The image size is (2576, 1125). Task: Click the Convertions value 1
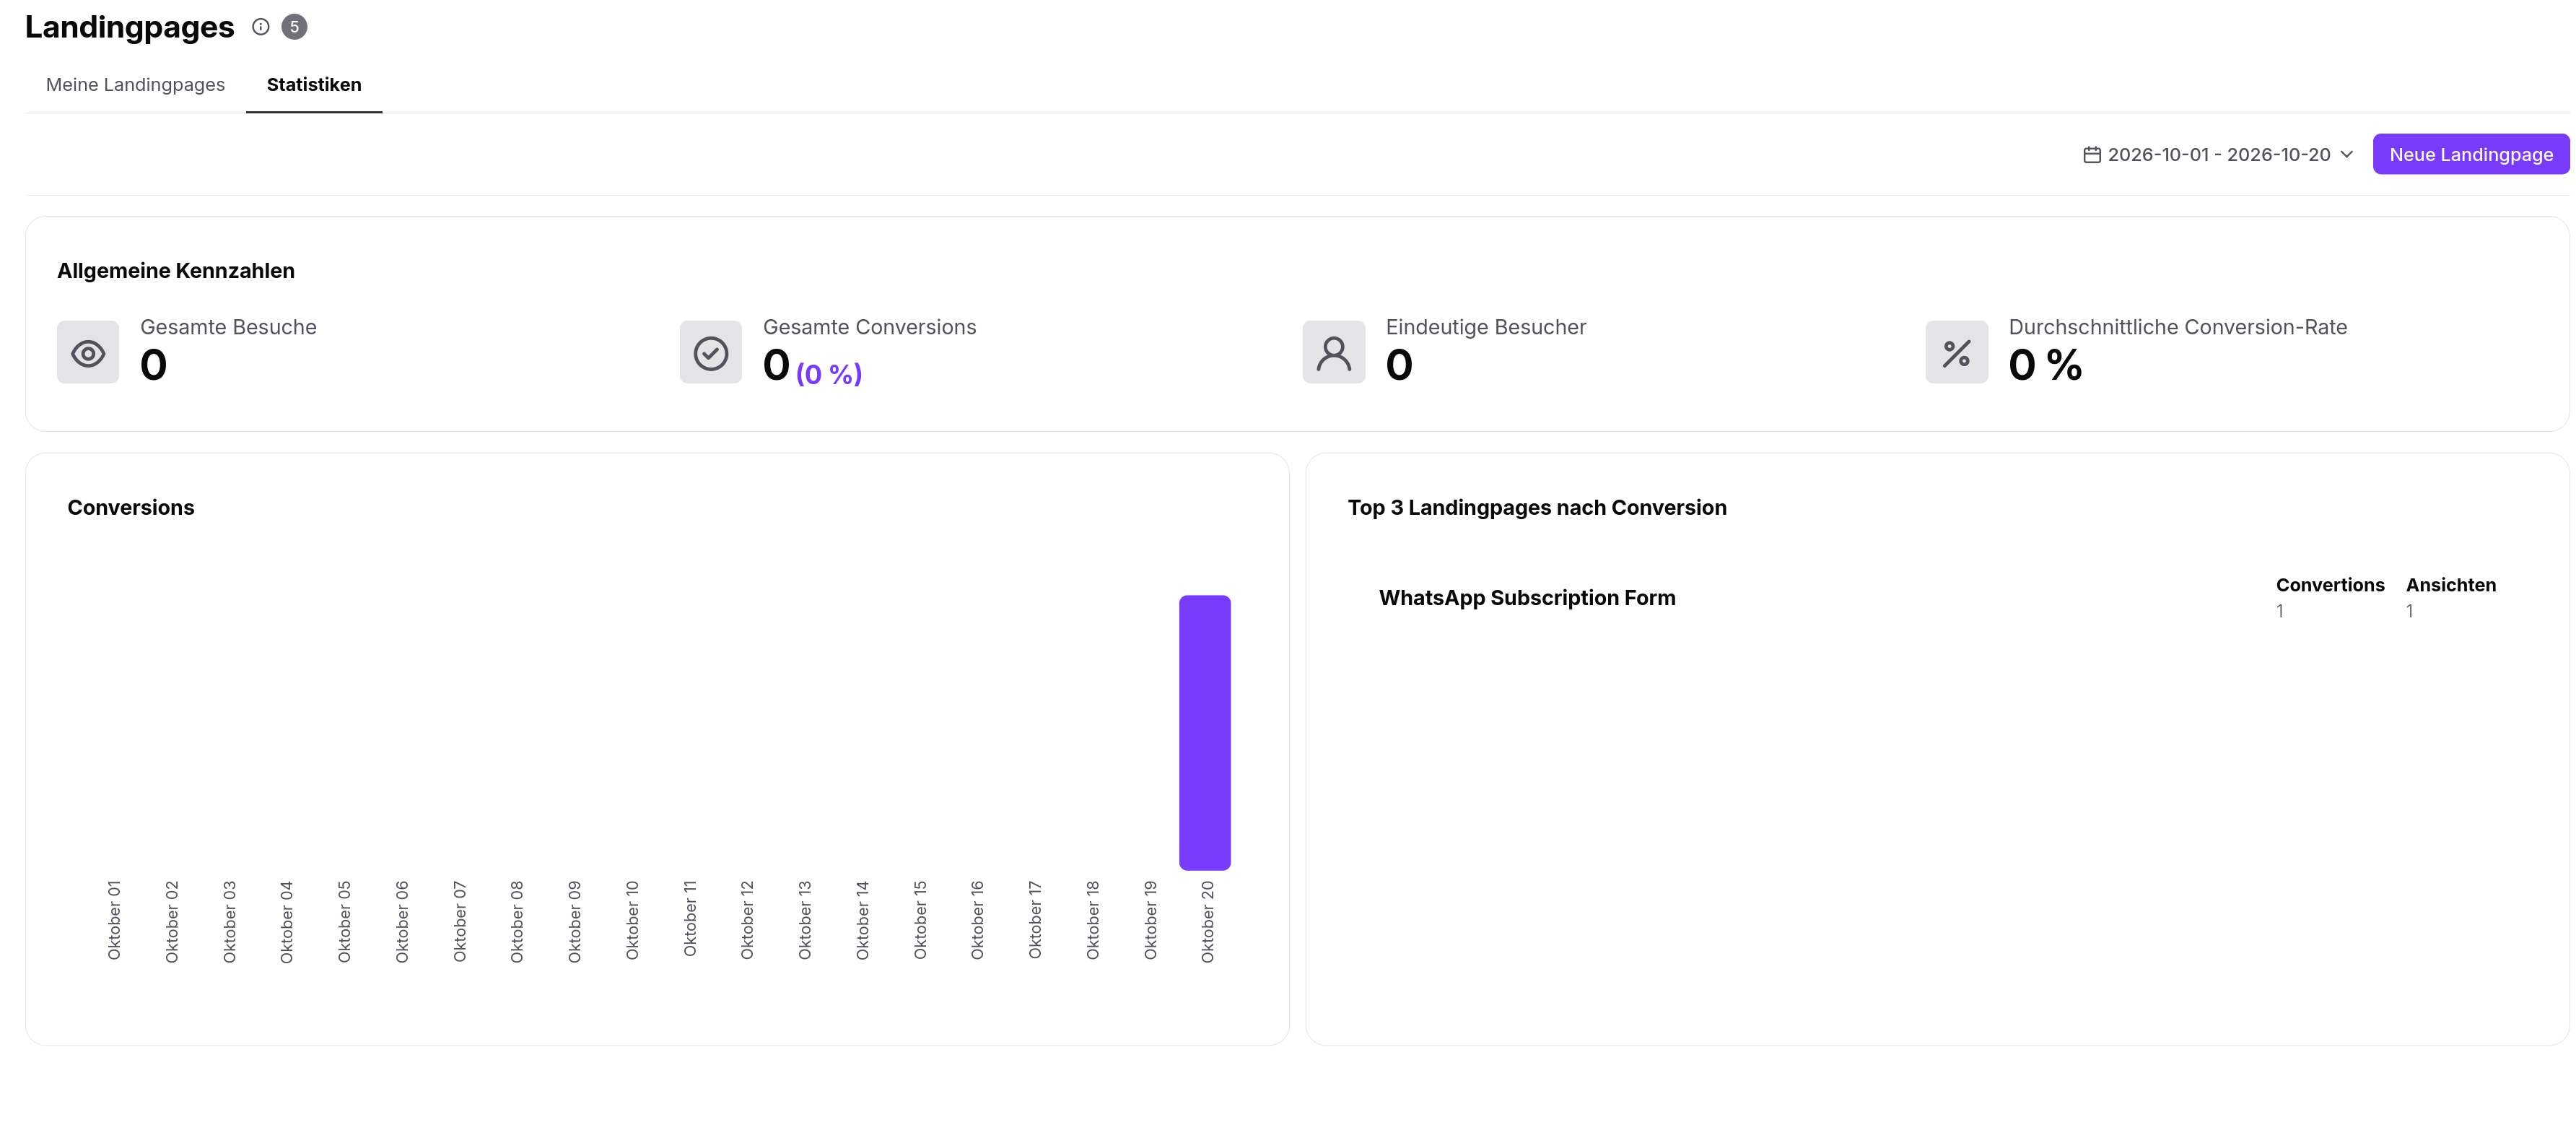tap(2280, 612)
